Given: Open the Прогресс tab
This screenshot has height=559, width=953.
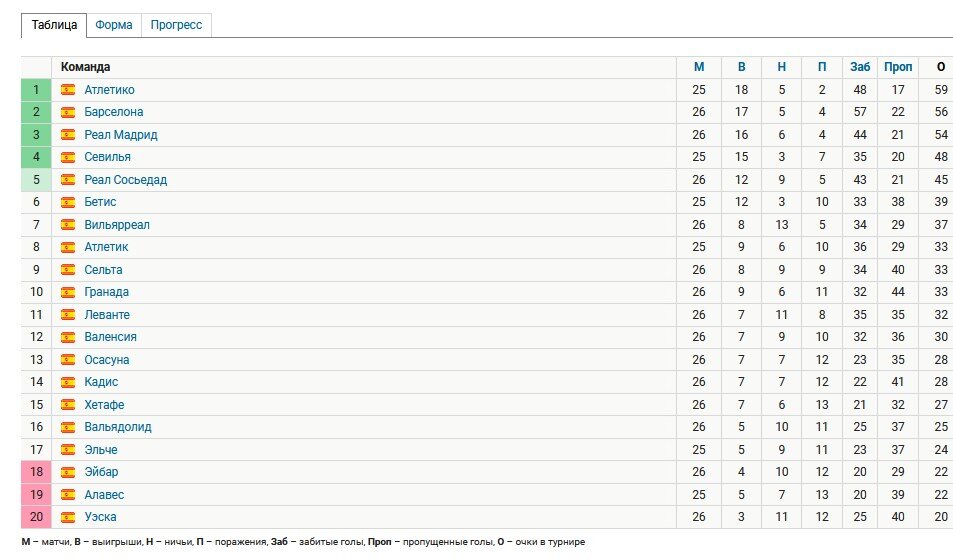Looking at the screenshot, I should tap(176, 25).
